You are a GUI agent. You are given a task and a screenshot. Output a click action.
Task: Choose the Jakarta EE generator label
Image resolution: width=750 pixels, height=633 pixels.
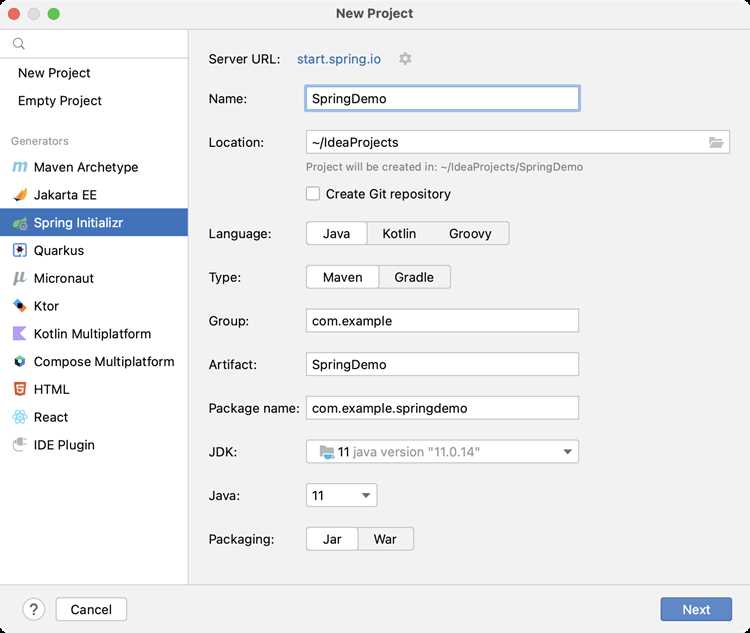[x=65, y=195]
